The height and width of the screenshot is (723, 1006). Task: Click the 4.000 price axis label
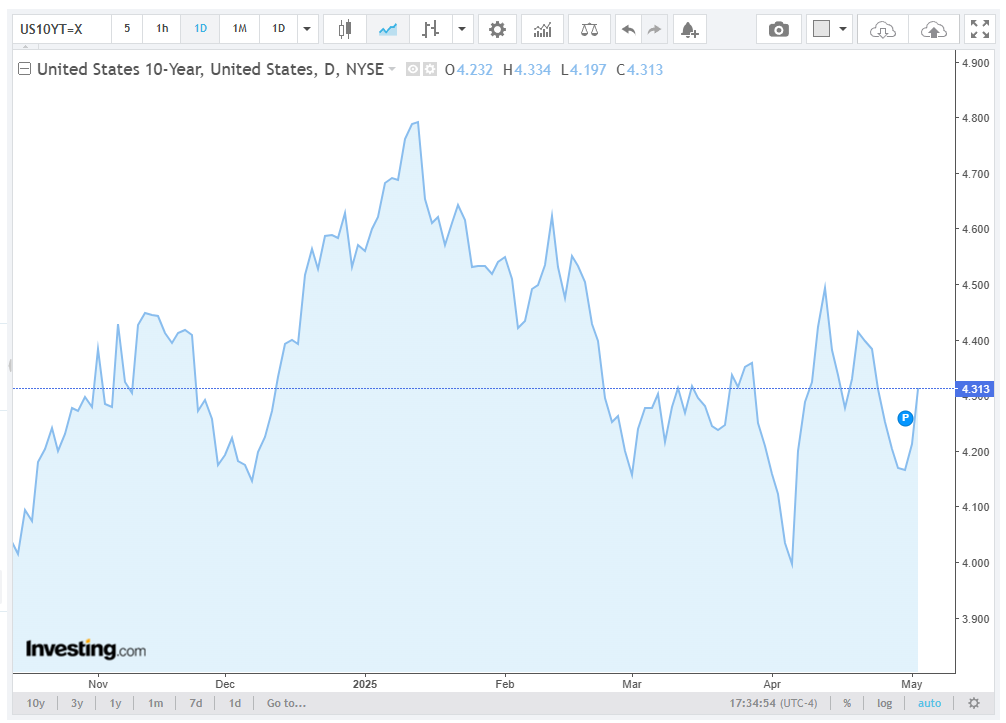pyautogui.click(x=975, y=563)
